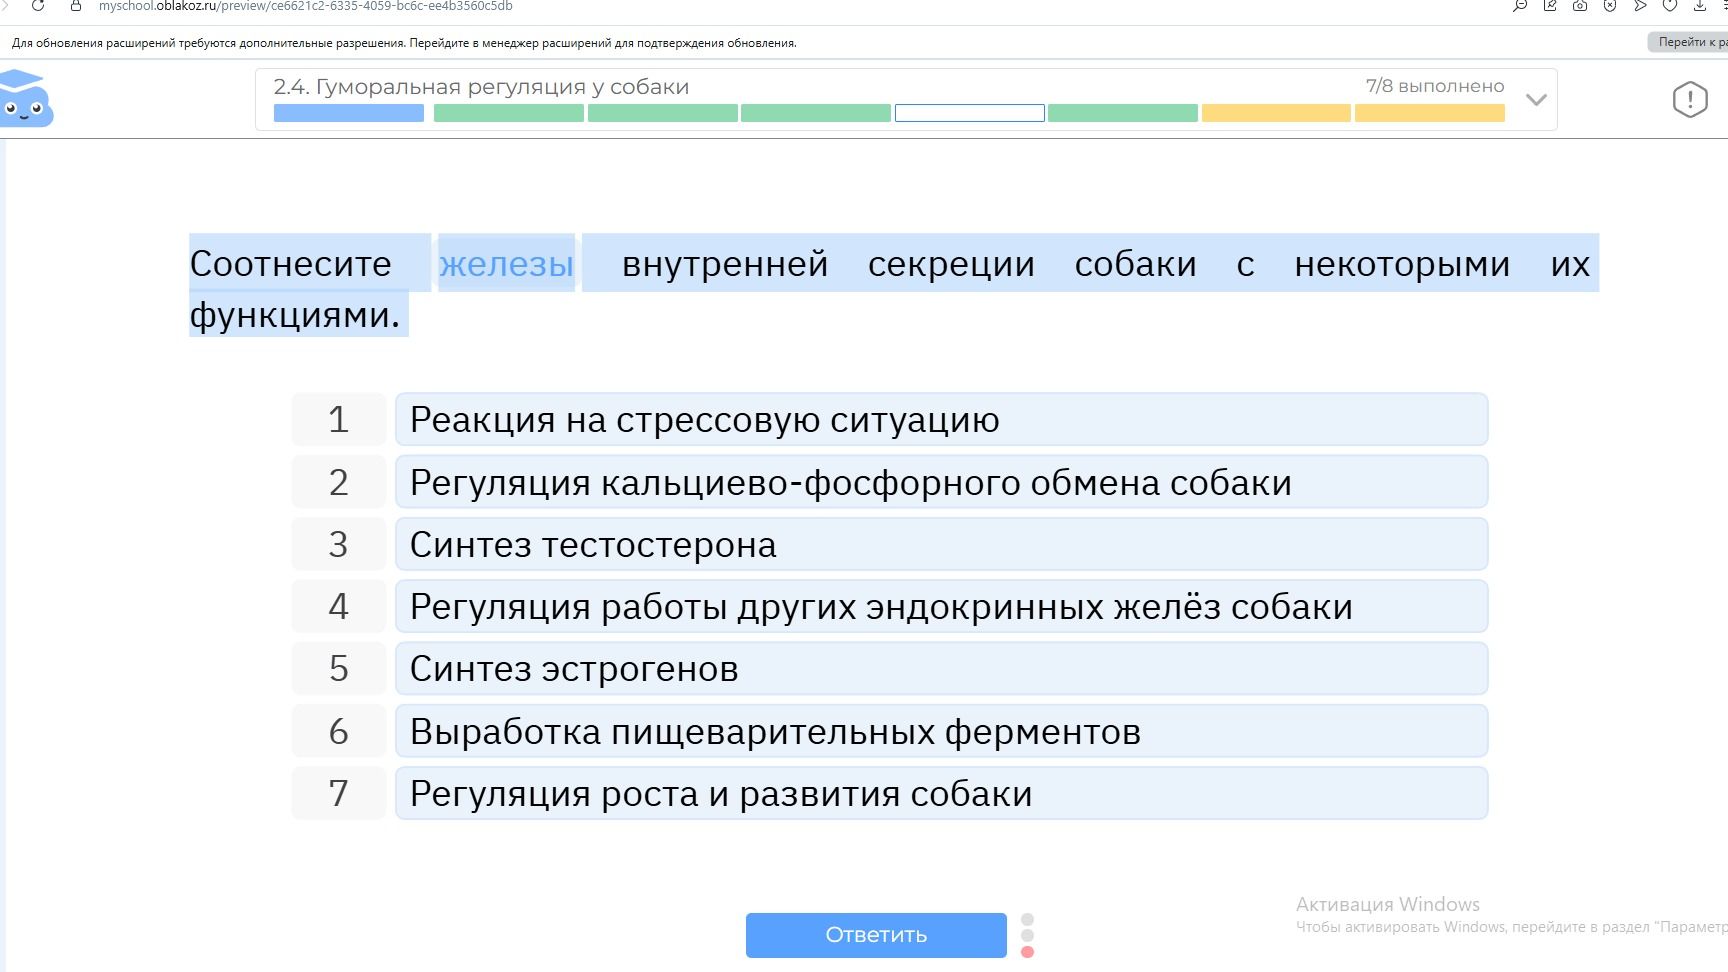This screenshot has width=1728, height=972.
Task: Select 'Регуляция роста и развития собаки' row
Action: pos(941,793)
